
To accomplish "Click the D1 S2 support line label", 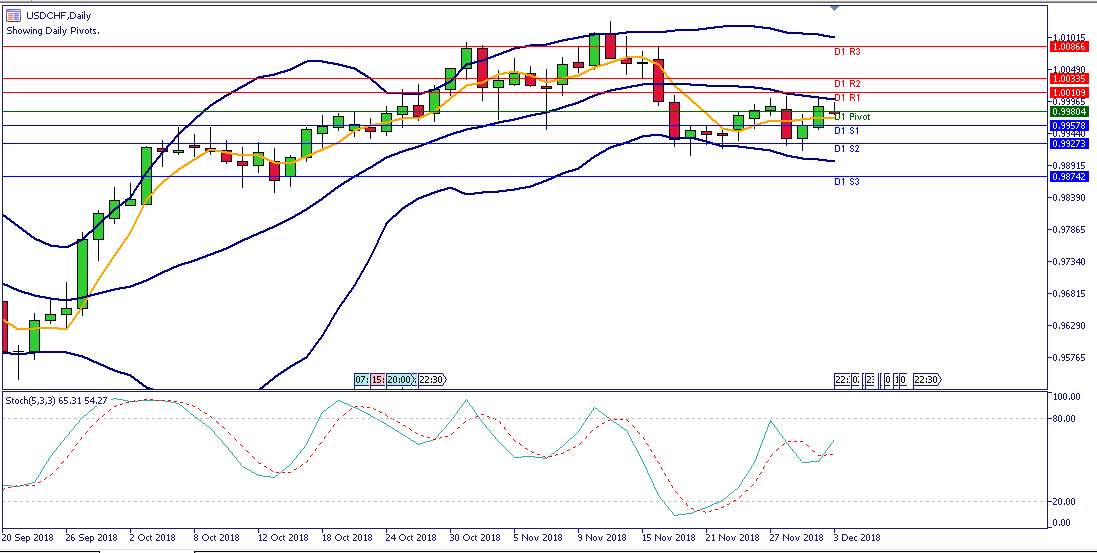I will click(x=847, y=149).
